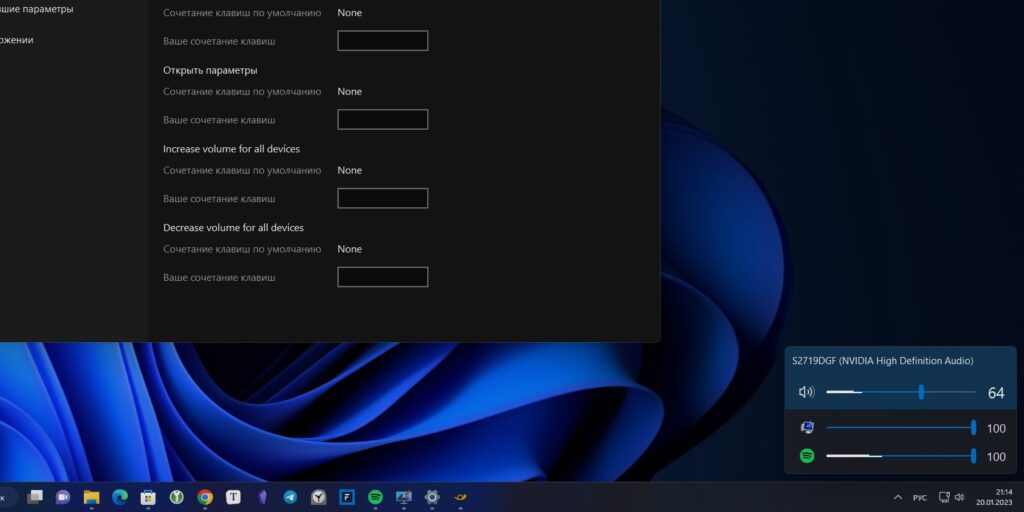The width and height of the screenshot is (1024, 512).
Task: Open Task View from the taskbar
Action: point(35,497)
